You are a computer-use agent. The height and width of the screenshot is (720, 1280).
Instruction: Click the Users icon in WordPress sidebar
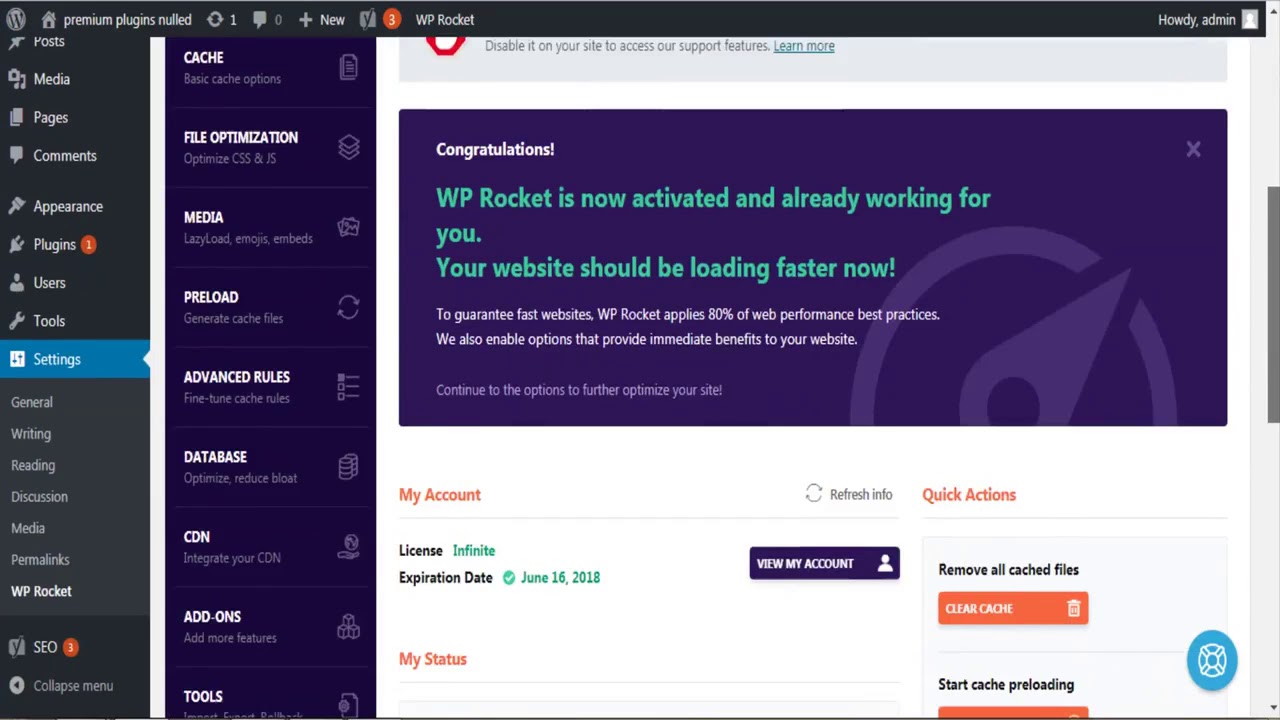pyautogui.click(x=17, y=282)
